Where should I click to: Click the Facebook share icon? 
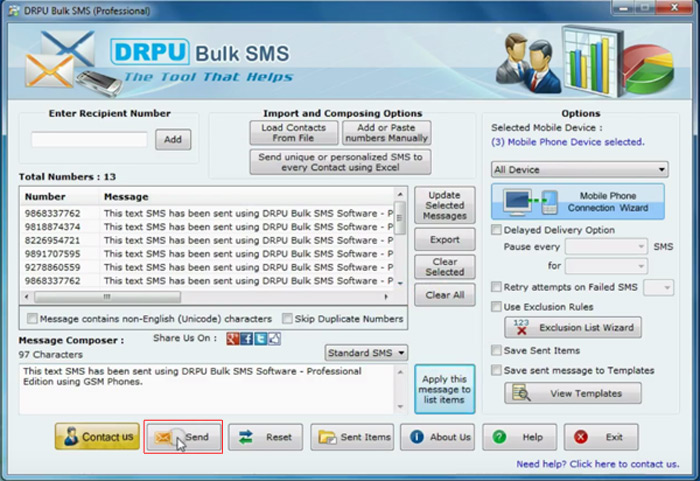click(x=246, y=339)
